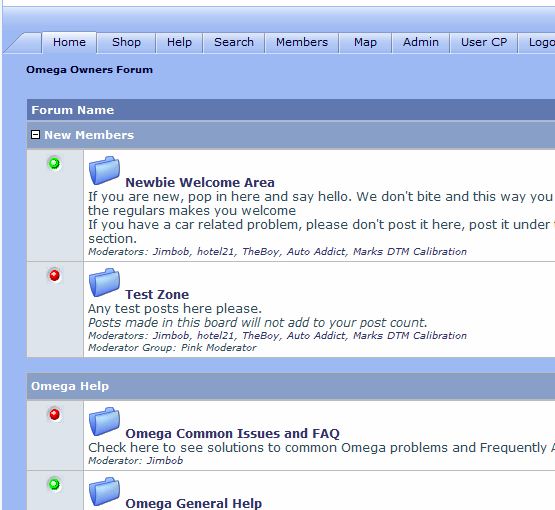
Task: Collapse the New Members category
Action: pyautogui.click(x=35, y=134)
